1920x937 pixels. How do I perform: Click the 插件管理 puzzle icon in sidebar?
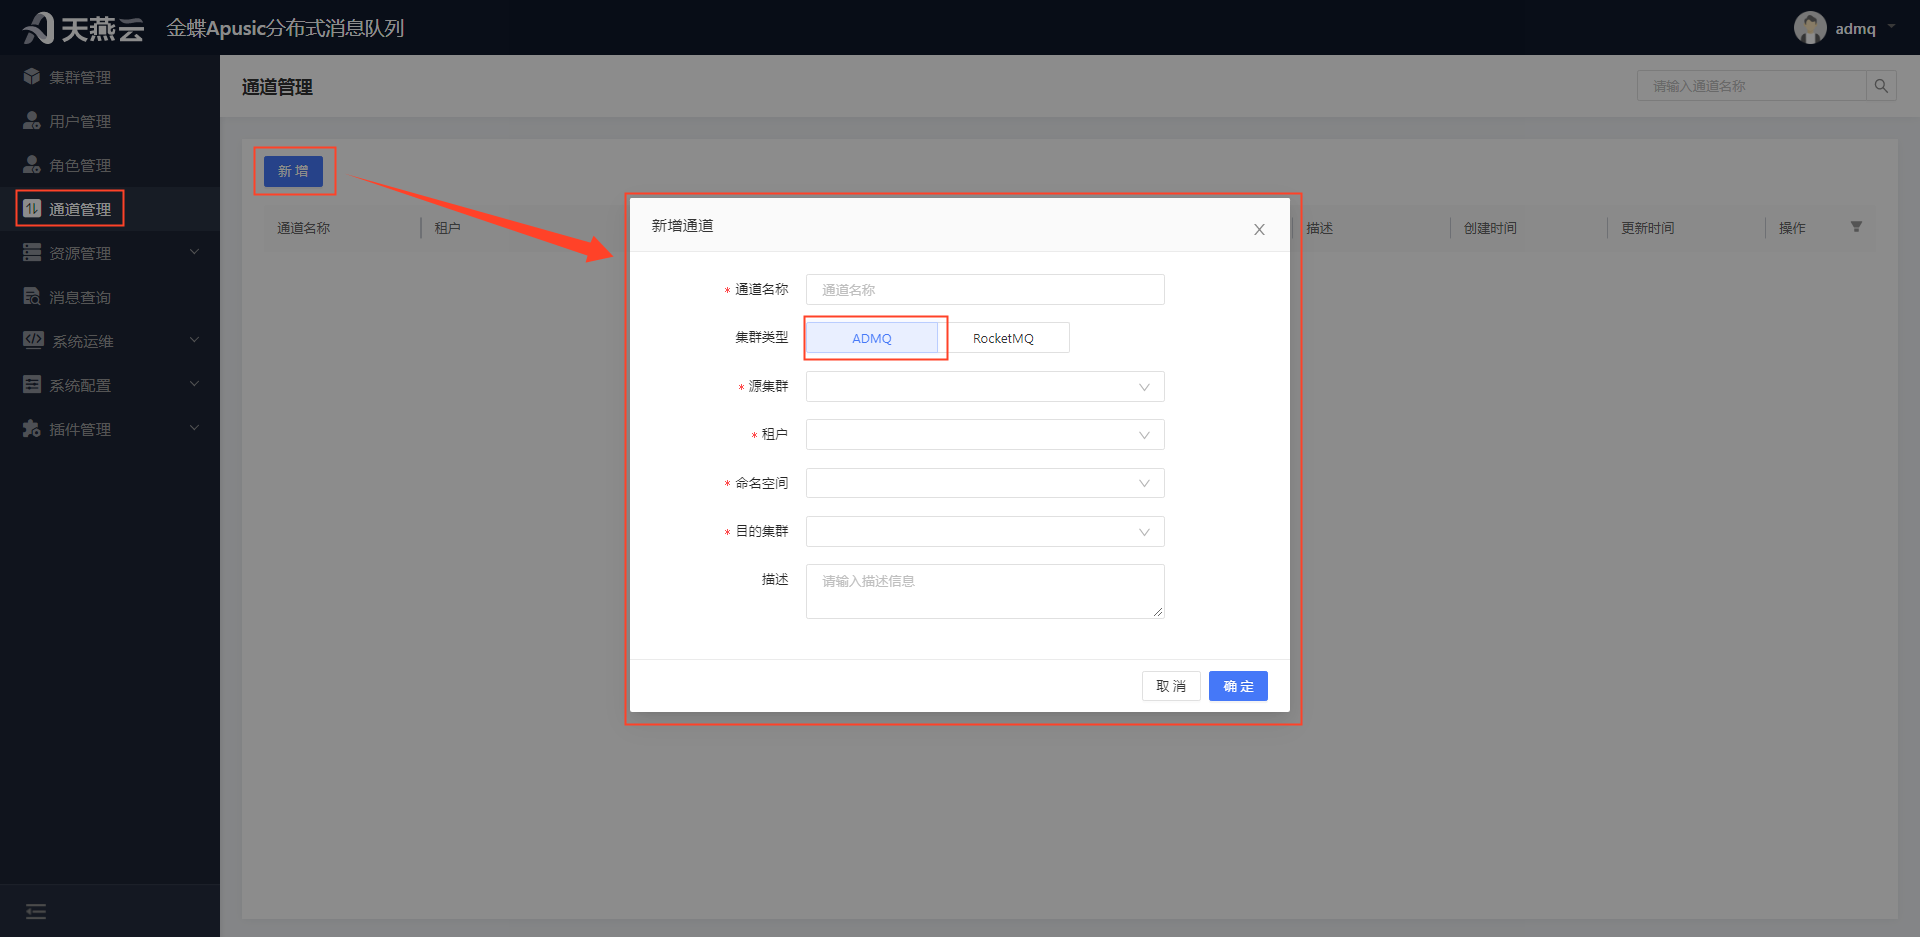pos(32,429)
